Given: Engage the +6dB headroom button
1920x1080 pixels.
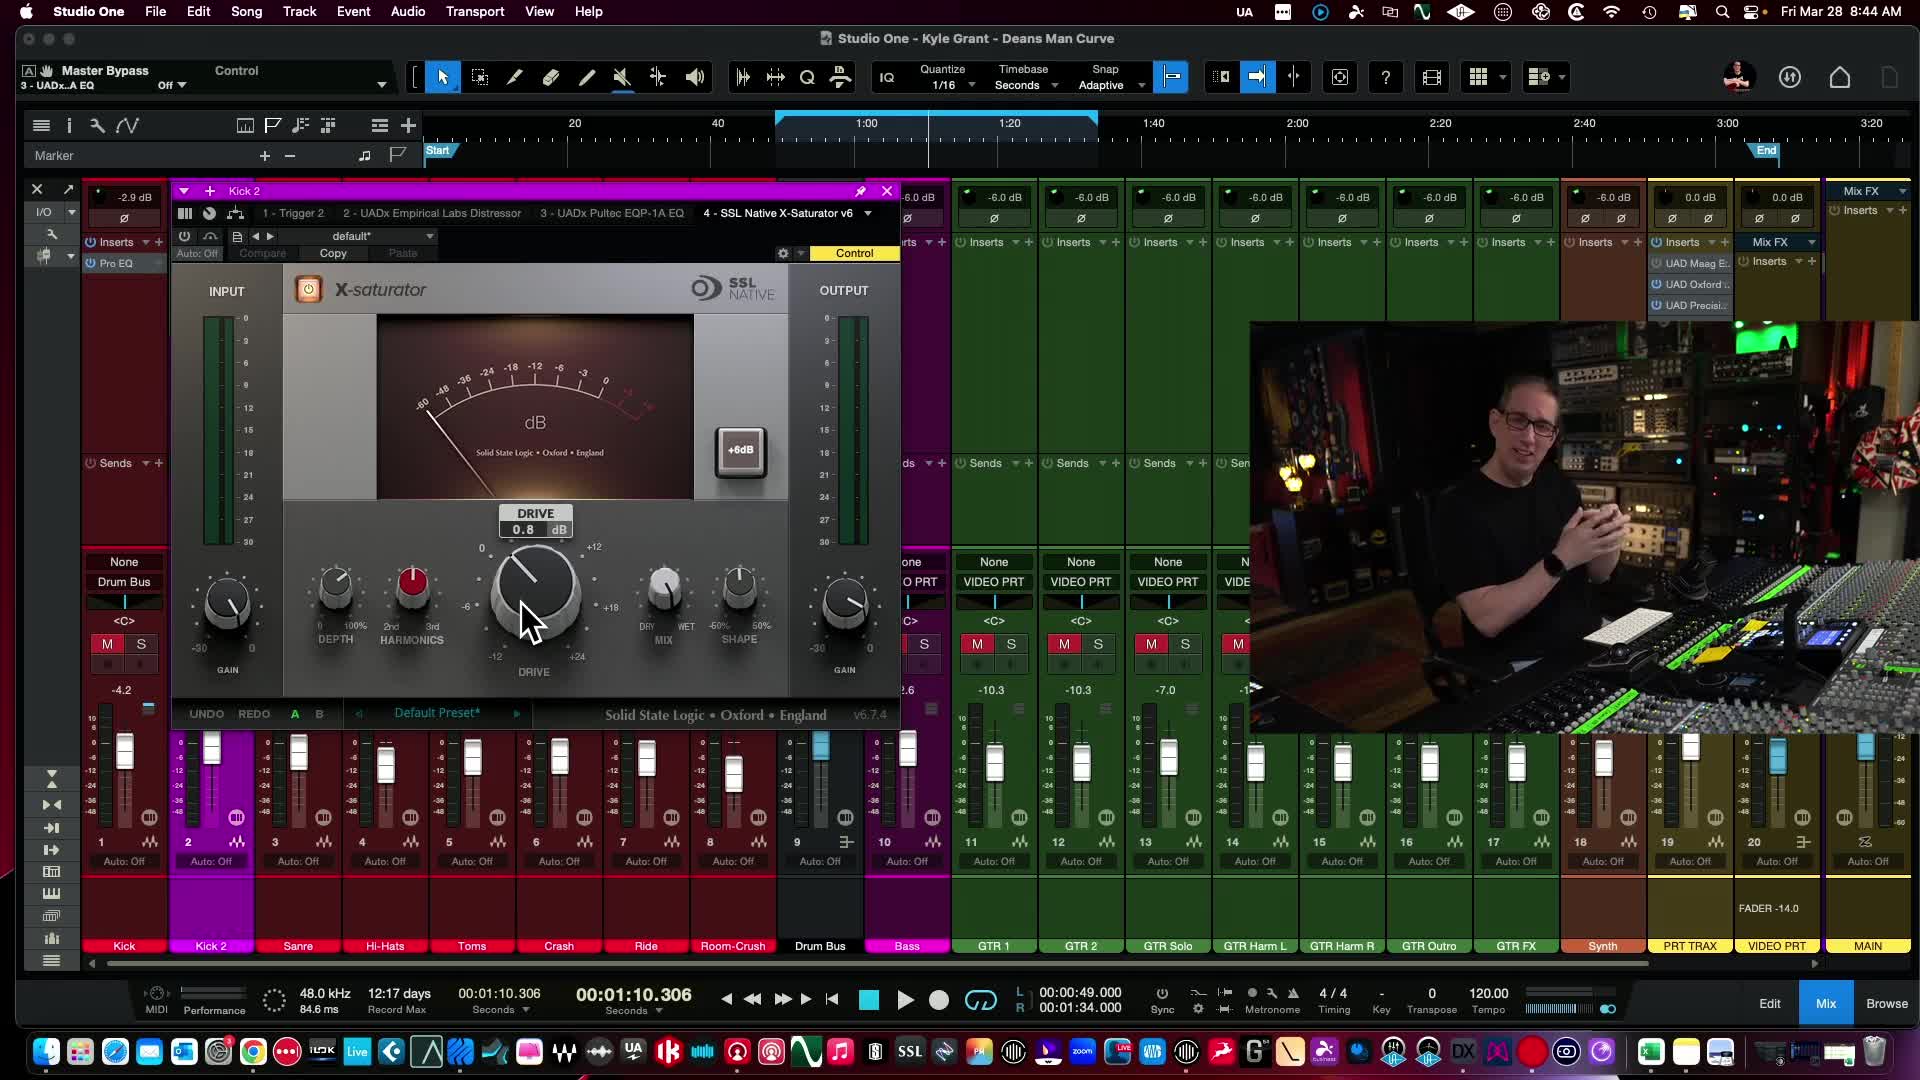Looking at the screenshot, I should 740,450.
